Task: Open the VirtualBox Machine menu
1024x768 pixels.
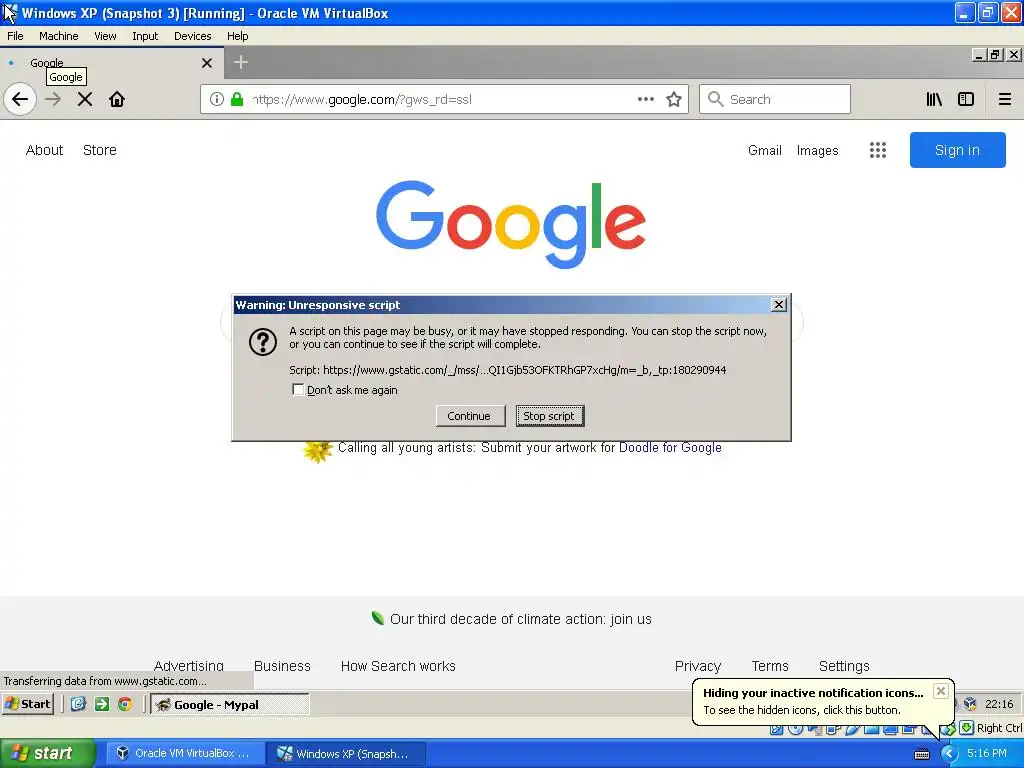Action: pyautogui.click(x=59, y=36)
